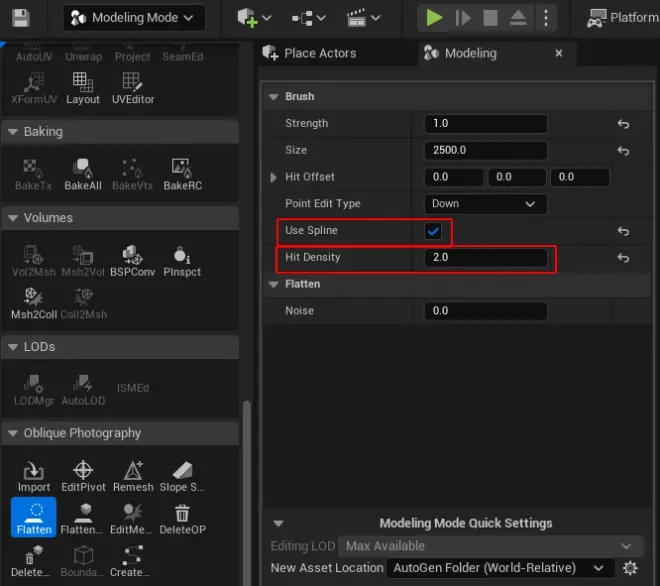The image size is (660, 586).
Task: Select the BakeVtx tool
Action: (133, 175)
